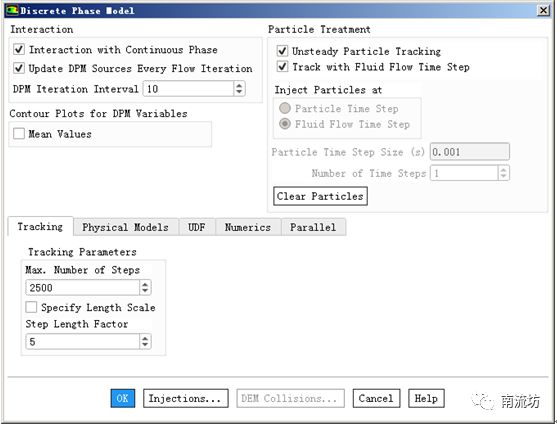The height and width of the screenshot is (426, 557).
Task: Click the Max. Number of Steps field
Action: click(x=82, y=287)
